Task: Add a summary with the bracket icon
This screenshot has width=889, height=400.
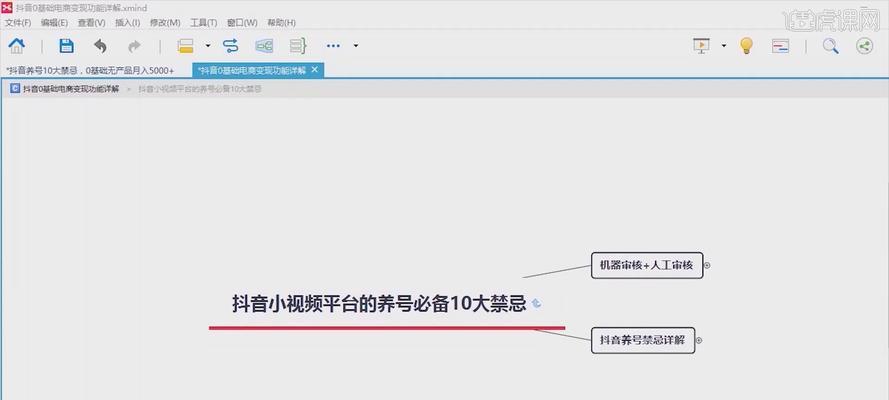Action: coord(298,46)
